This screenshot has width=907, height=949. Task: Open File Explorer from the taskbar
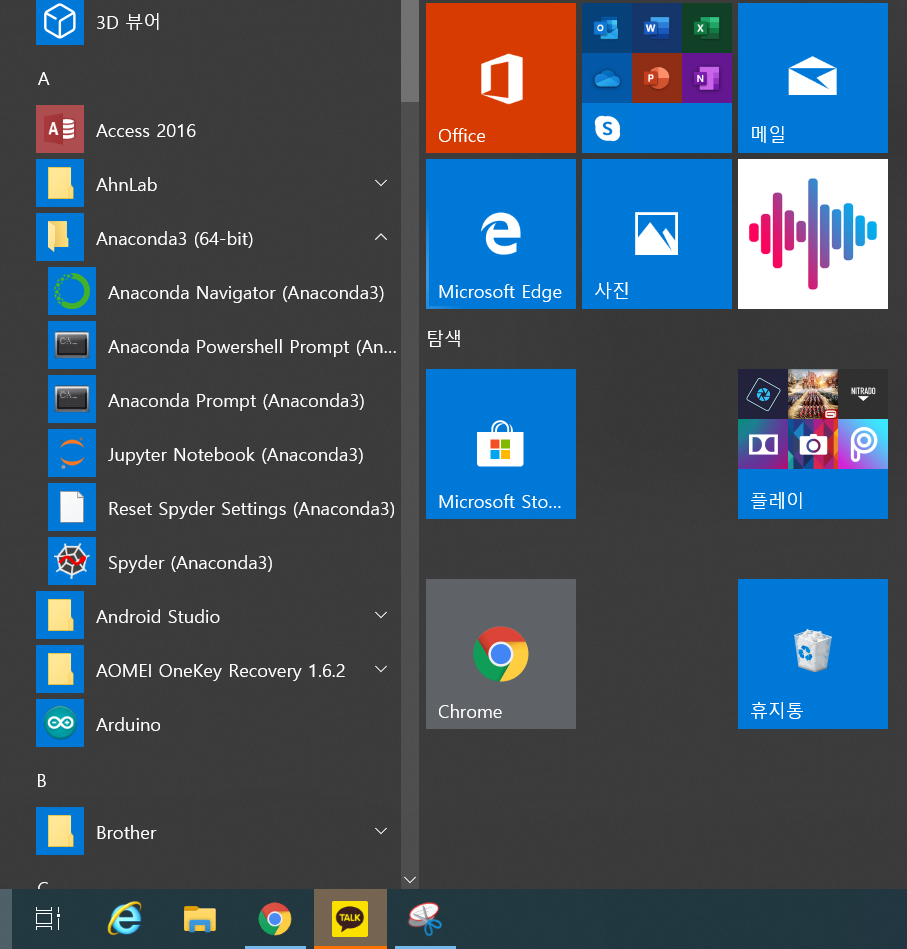[x=200, y=918]
